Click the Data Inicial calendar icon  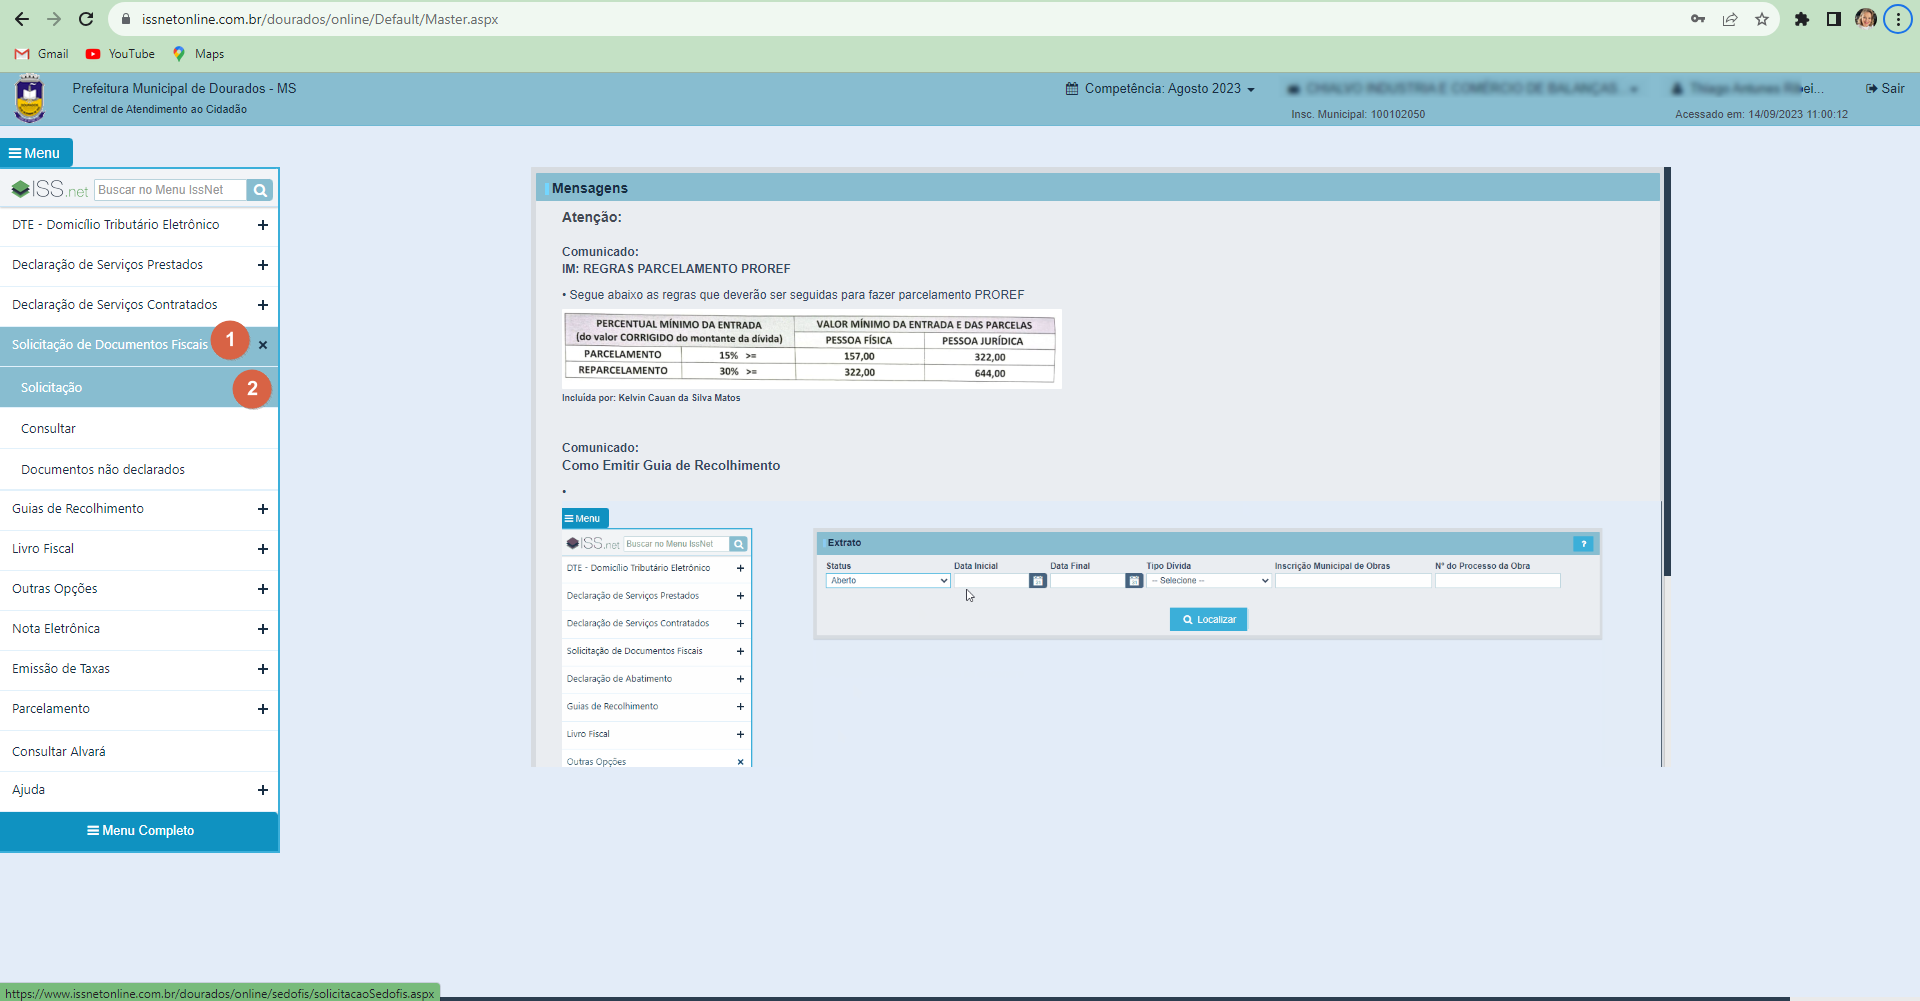tap(1038, 581)
